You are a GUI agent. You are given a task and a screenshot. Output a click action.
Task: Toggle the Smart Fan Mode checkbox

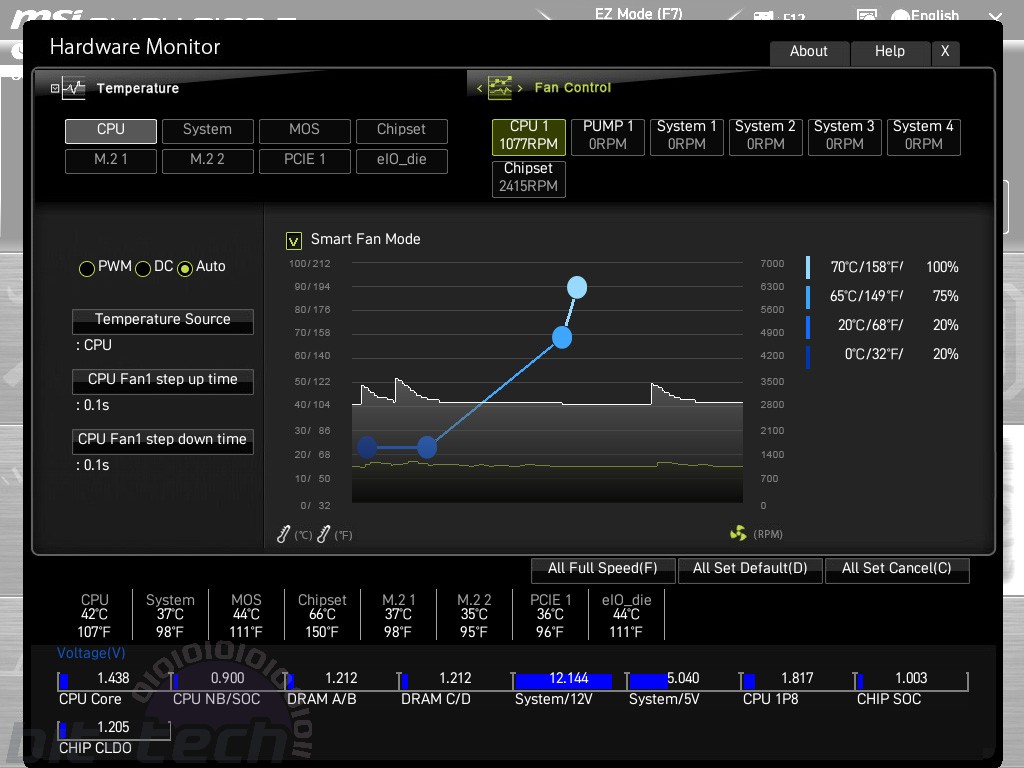[294, 241]
